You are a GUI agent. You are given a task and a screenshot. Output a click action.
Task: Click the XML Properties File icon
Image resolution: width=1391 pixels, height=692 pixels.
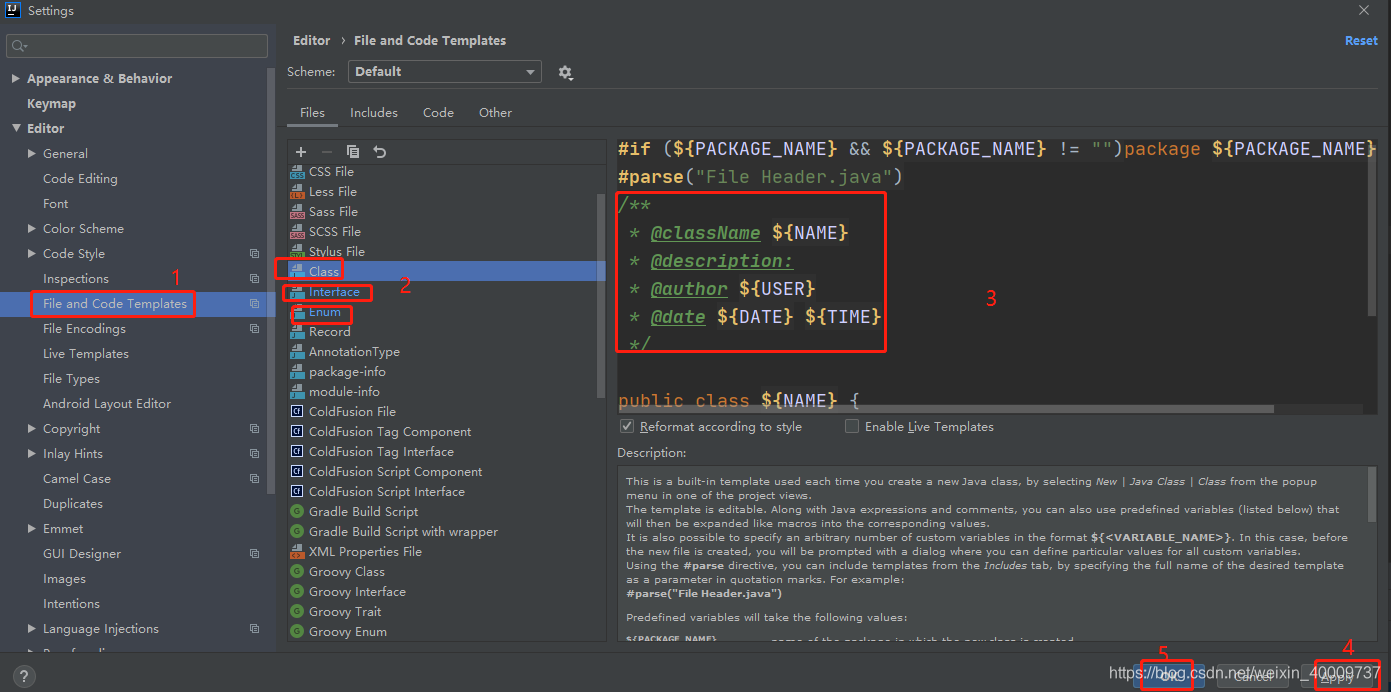(x=297, y=552)
